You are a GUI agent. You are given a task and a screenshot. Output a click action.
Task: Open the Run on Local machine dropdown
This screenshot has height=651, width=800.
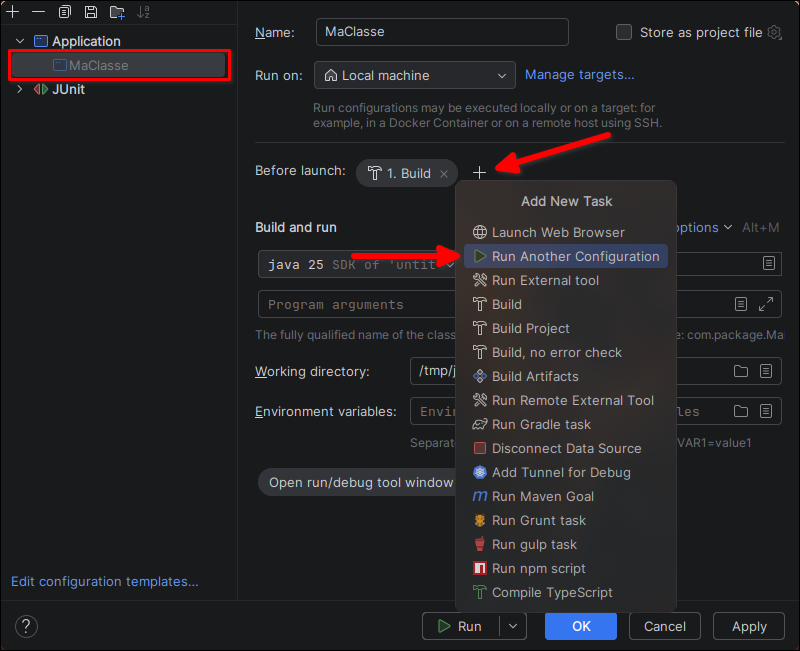point(415,75)
